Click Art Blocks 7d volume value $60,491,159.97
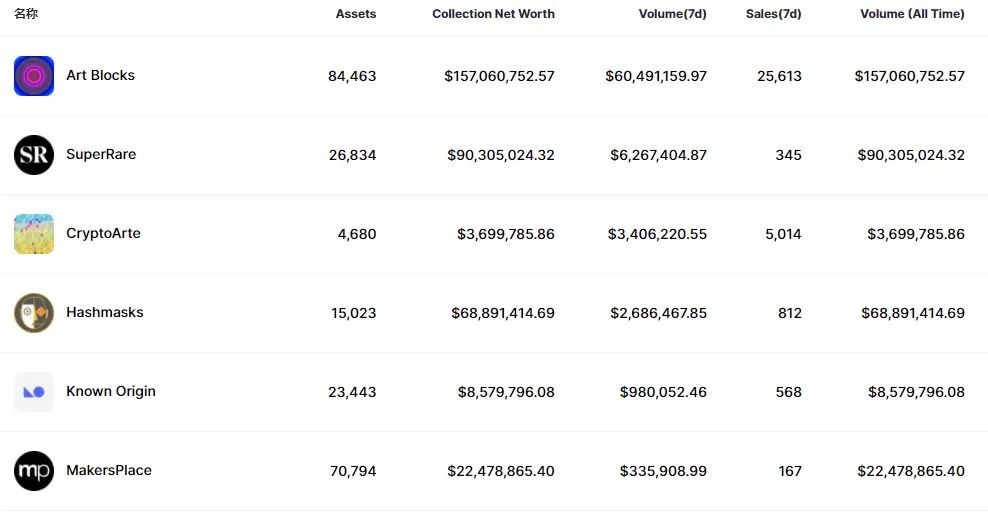This screenshot has height=513, width=988. click(656, 76)
